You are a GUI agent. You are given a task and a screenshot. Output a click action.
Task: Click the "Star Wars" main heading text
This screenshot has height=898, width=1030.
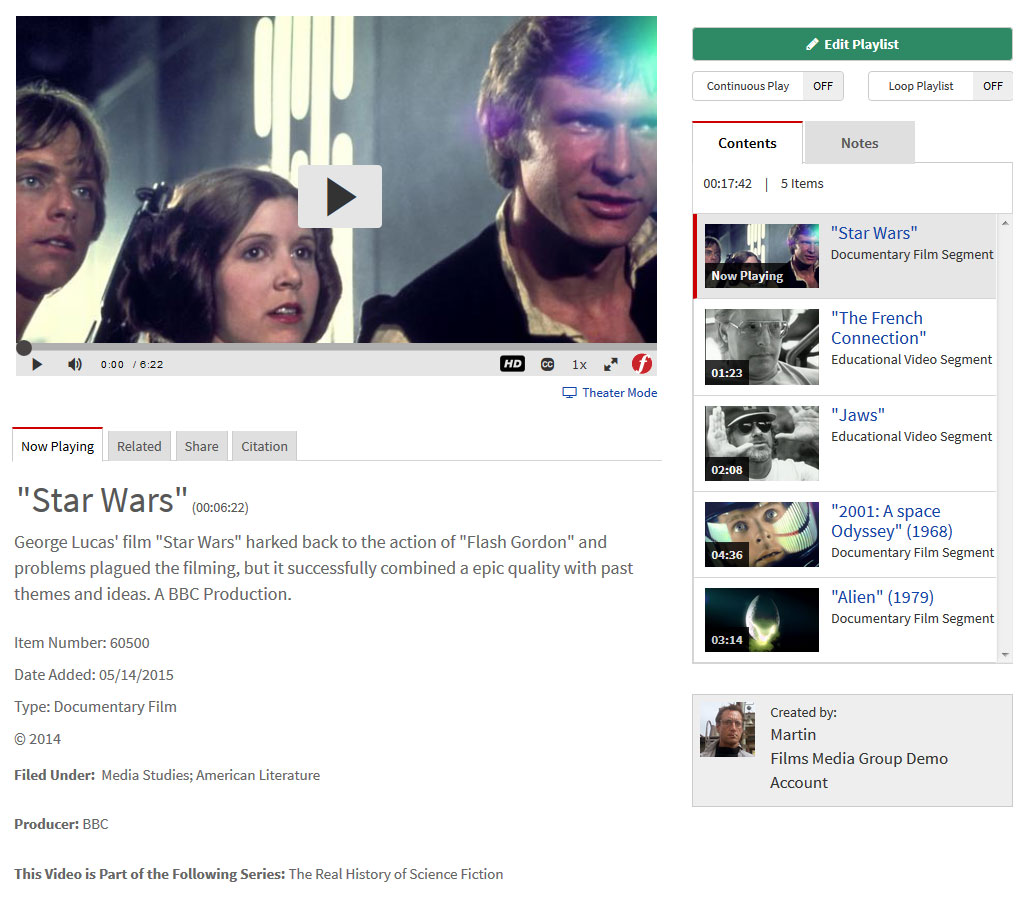(102, 501)
